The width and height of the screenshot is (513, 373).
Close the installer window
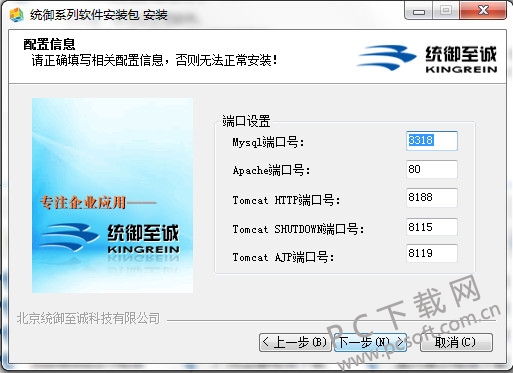pyautogui.click(x=483, y=11)
